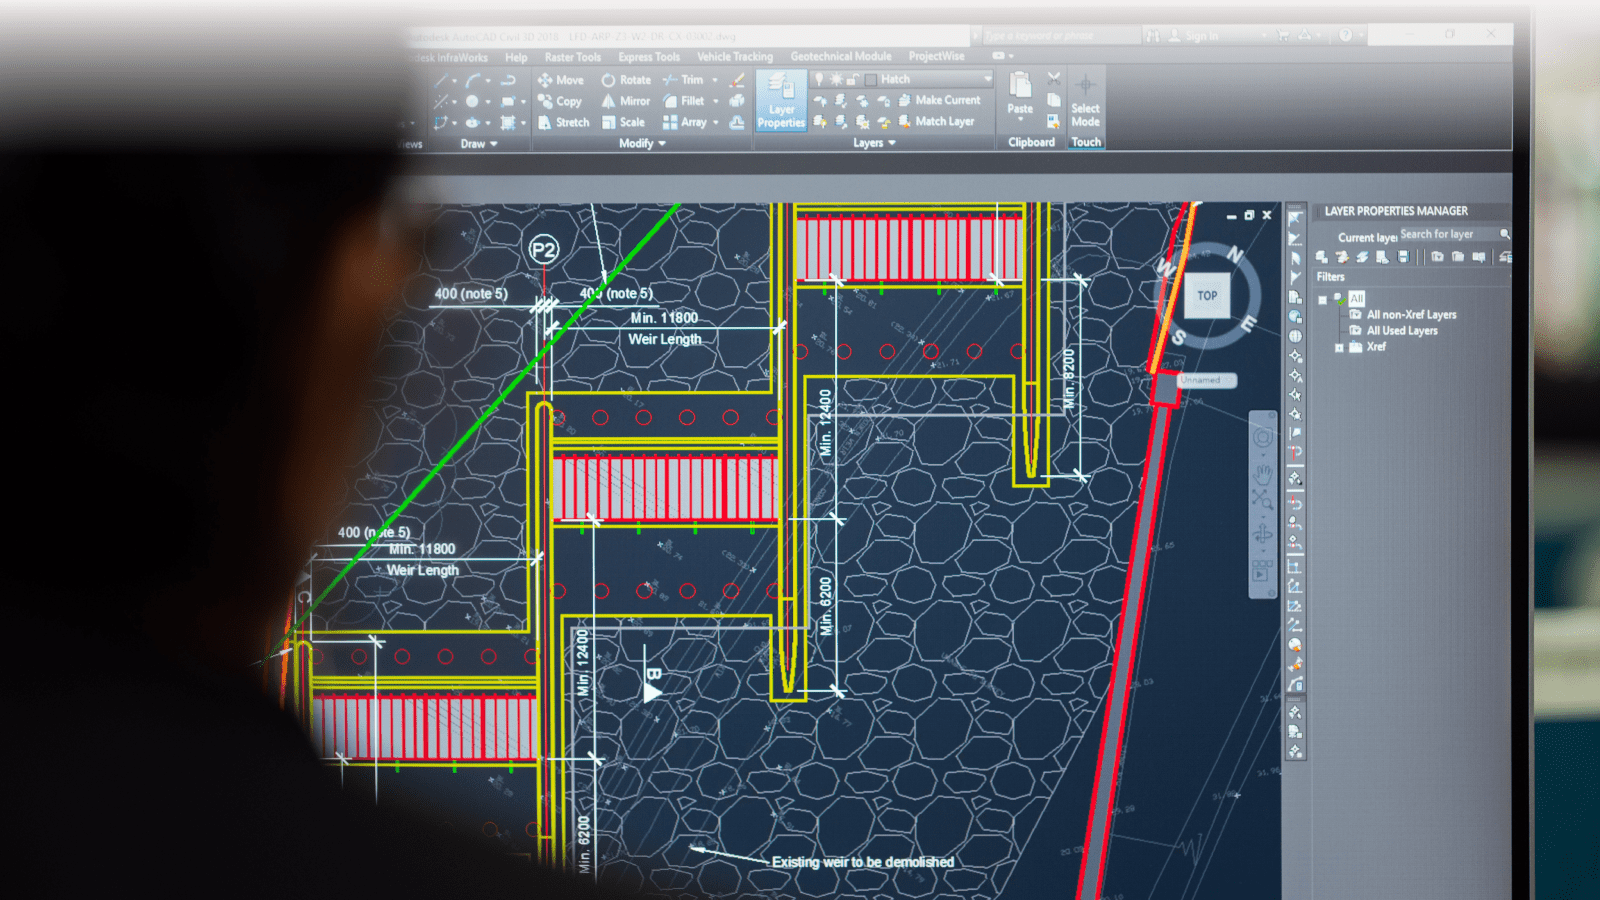This screenshot has height=900, width=1600.
Task: Choose the Mirror tool
Action: click(626, 101)
